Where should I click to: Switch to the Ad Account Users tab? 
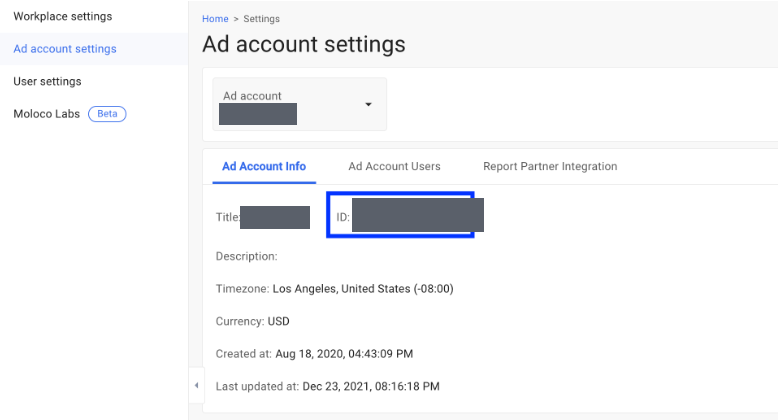(394, 166)
